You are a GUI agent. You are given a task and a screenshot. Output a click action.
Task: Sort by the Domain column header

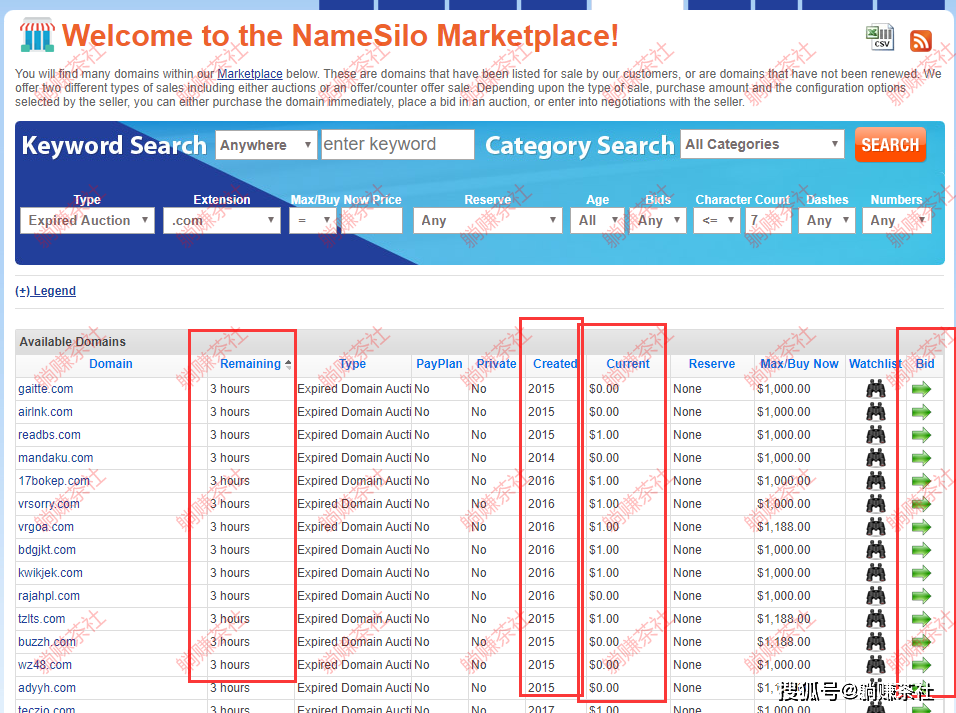click(110, 364)
